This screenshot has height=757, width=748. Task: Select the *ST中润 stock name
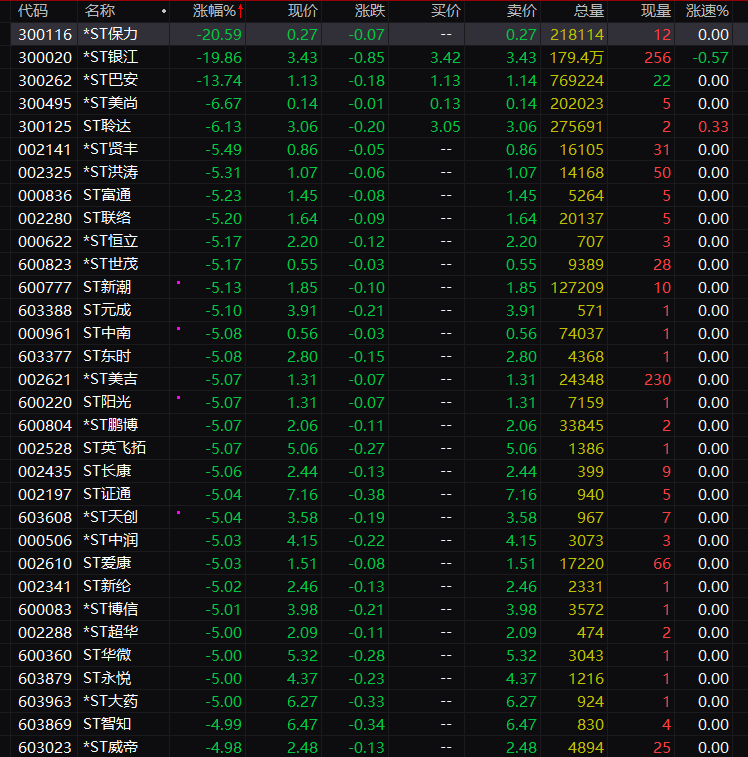pyautogui.click(x=110, y=540)
